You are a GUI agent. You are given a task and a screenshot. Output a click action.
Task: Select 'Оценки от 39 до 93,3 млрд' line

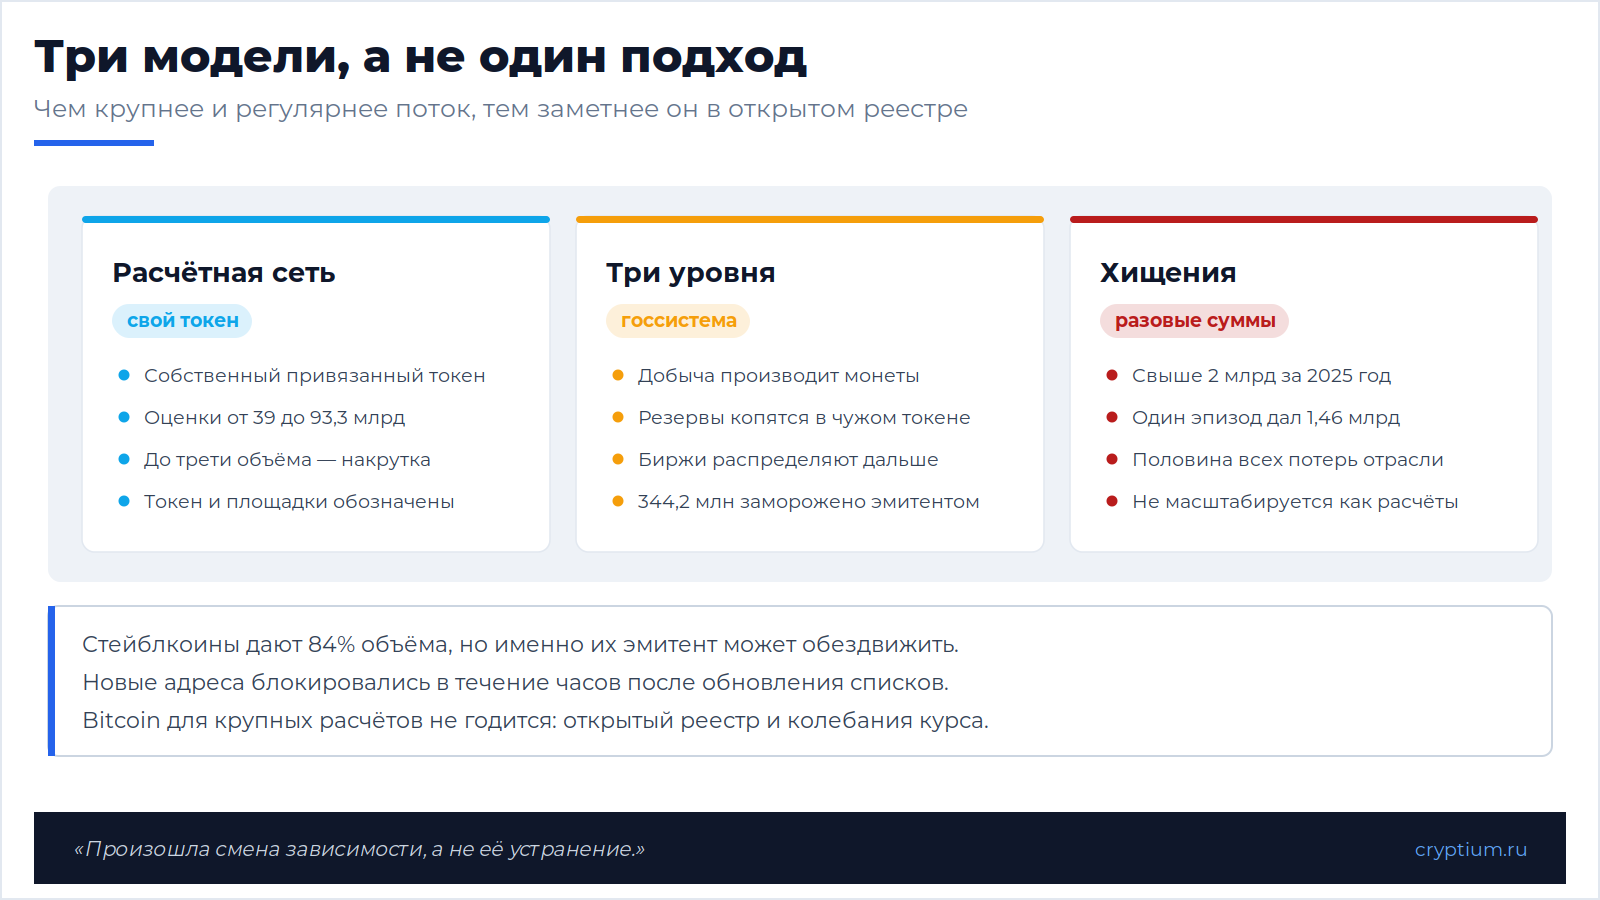point(274,418)
